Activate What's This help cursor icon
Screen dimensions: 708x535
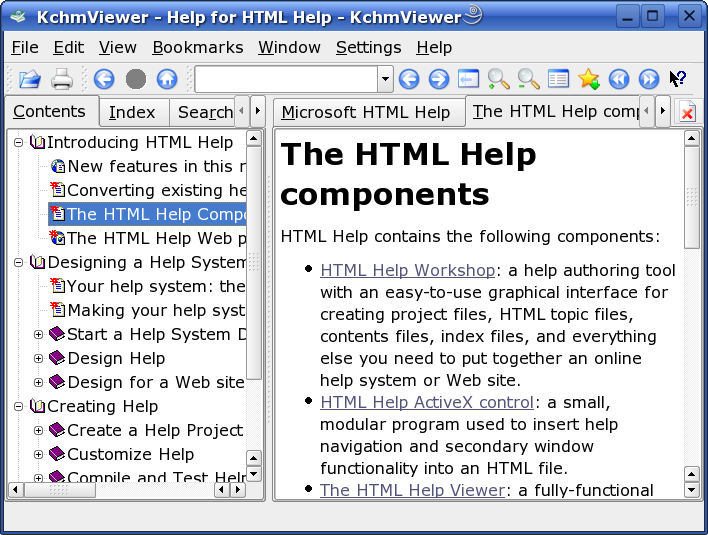(678, 79)
